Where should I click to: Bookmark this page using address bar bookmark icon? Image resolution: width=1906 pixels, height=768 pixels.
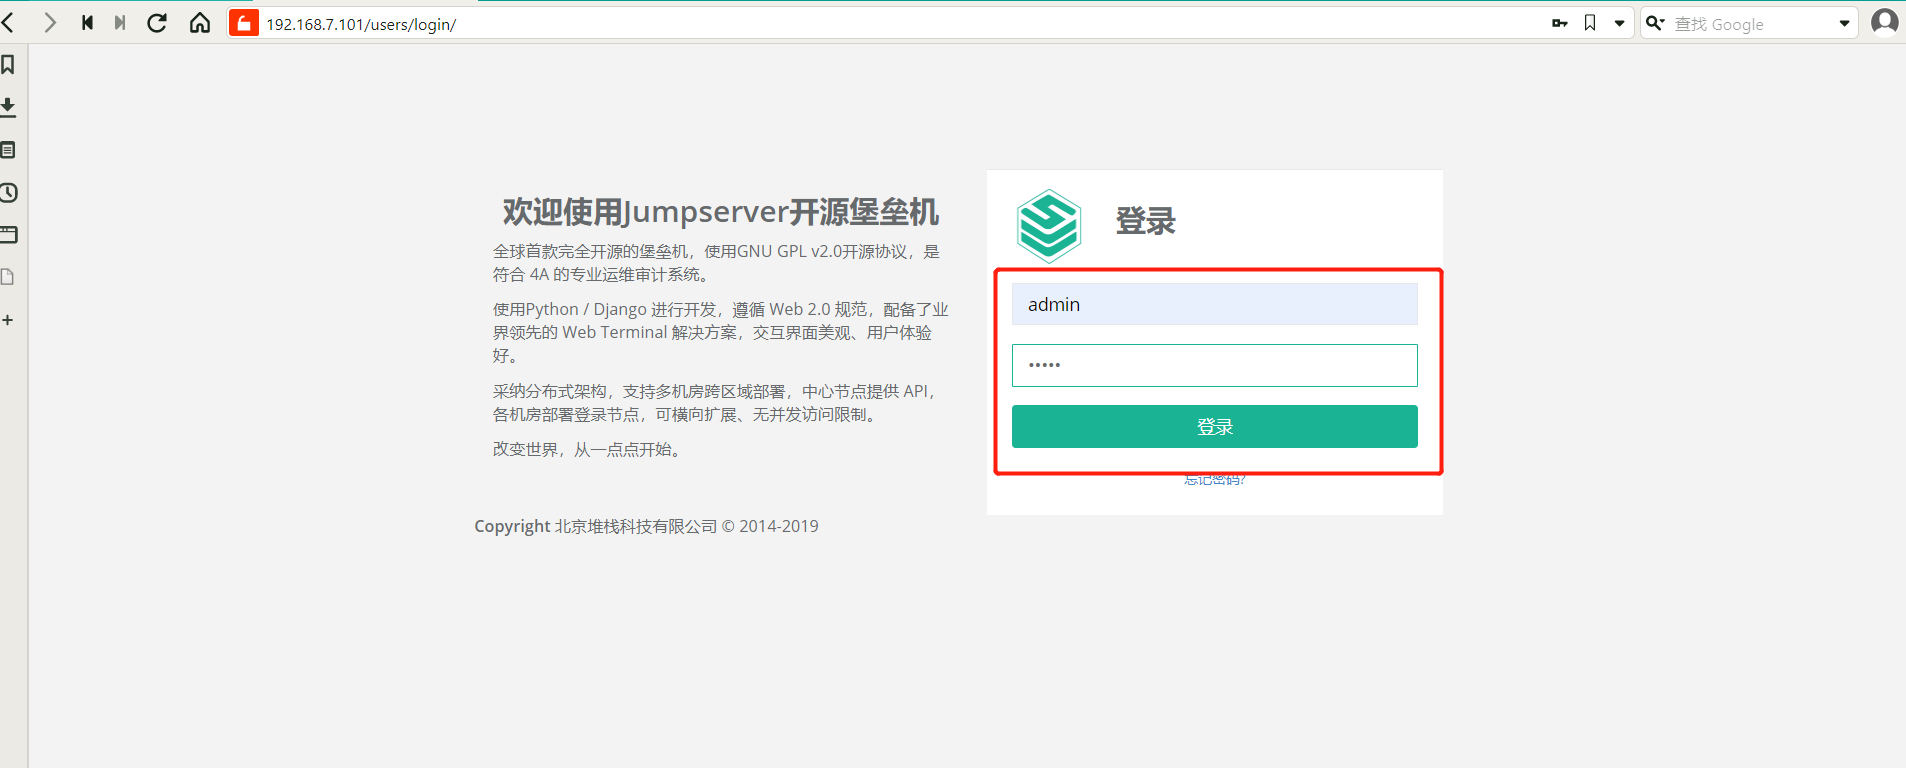pyautogui.click(x=1590, y=23)
